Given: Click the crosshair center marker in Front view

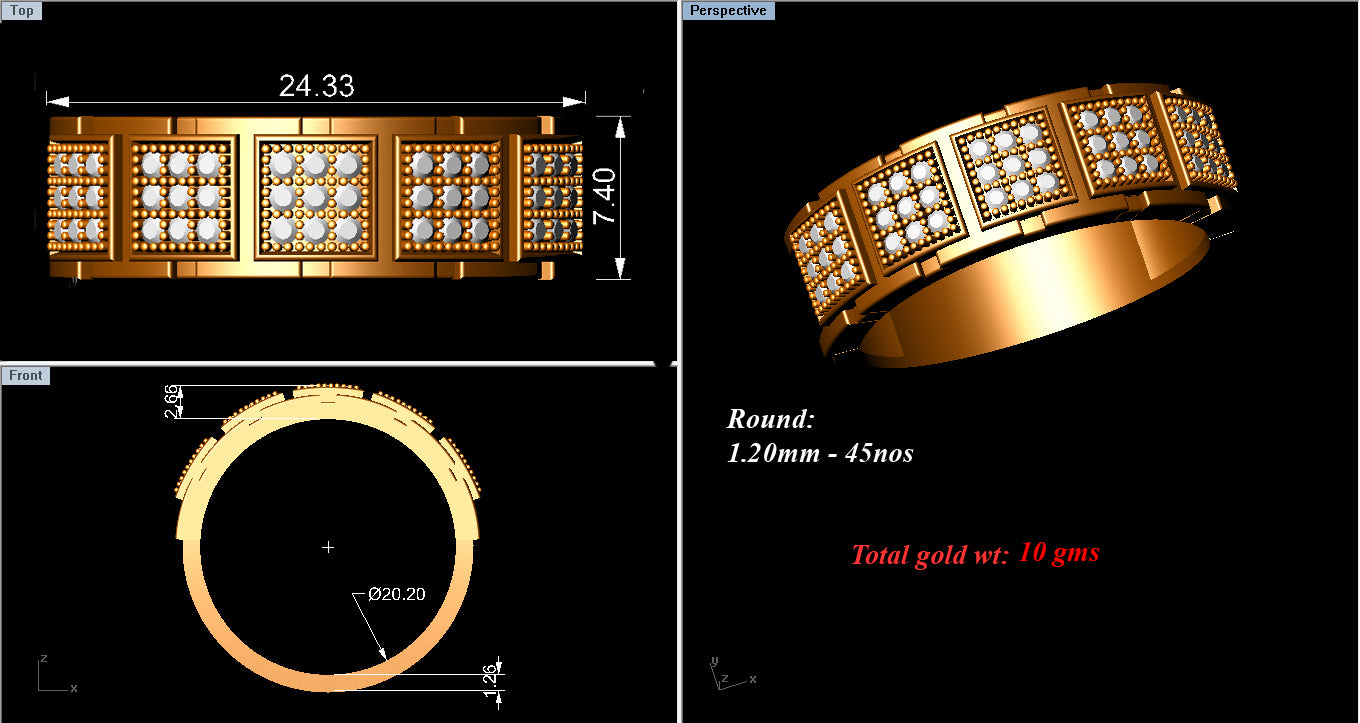Looking at the screenshot, I should (x=328, y=547).
